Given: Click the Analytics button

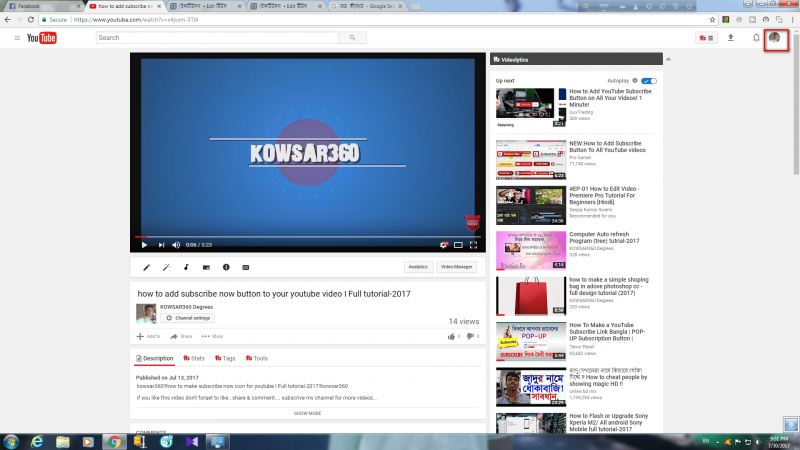Looking at the screenshot, I should pyautogui.click(x=418, y=267).
